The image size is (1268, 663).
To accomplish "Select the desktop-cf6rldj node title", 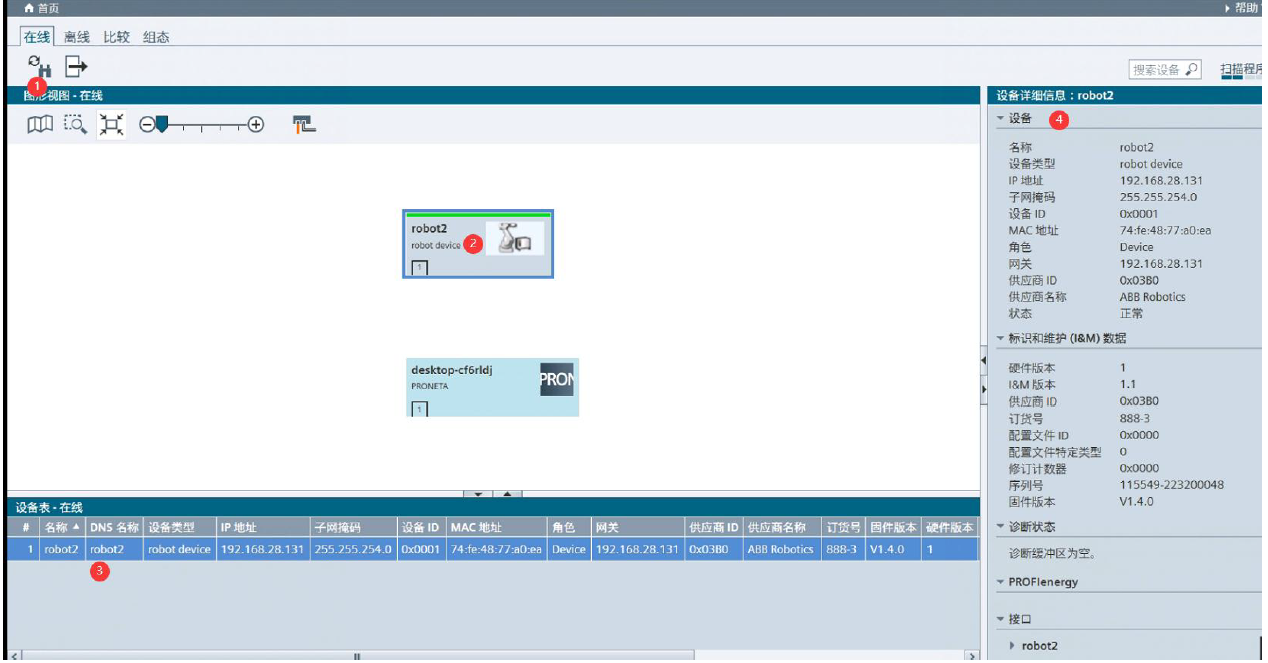I will pyautogui.click(x=452, y=370).
